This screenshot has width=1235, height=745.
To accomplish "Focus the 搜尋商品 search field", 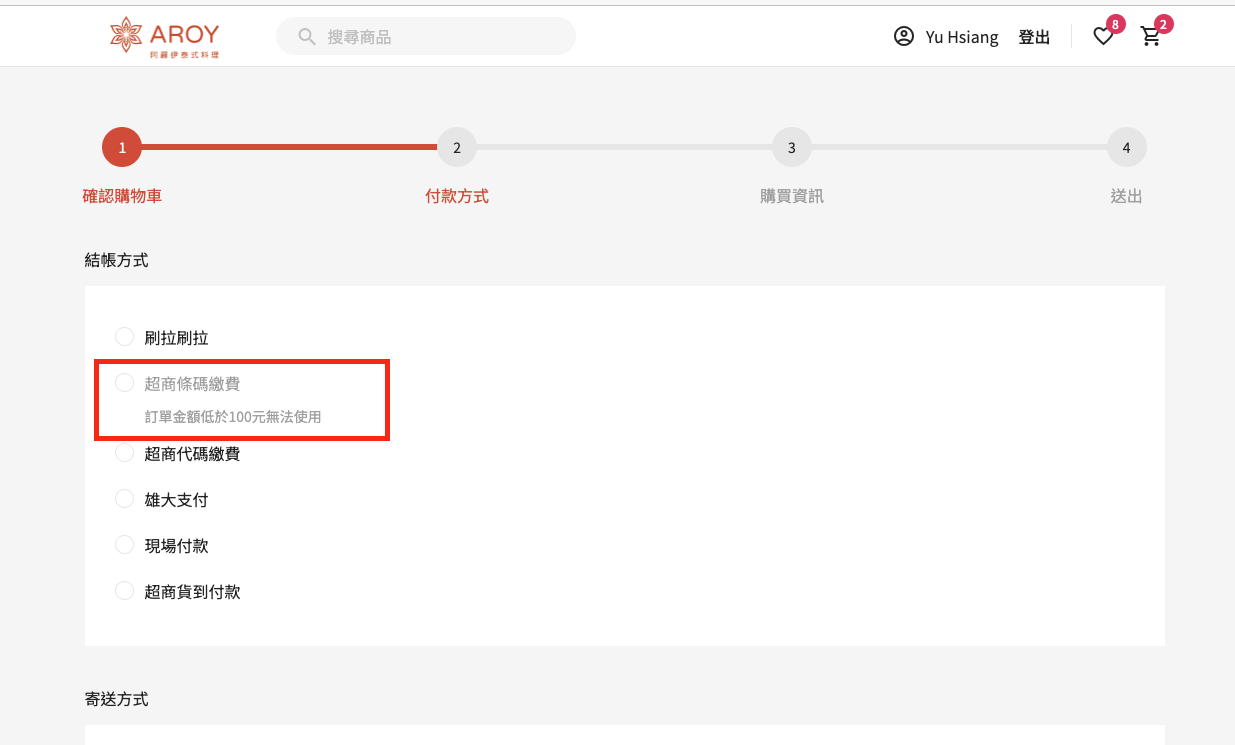I will click(440, 37).
